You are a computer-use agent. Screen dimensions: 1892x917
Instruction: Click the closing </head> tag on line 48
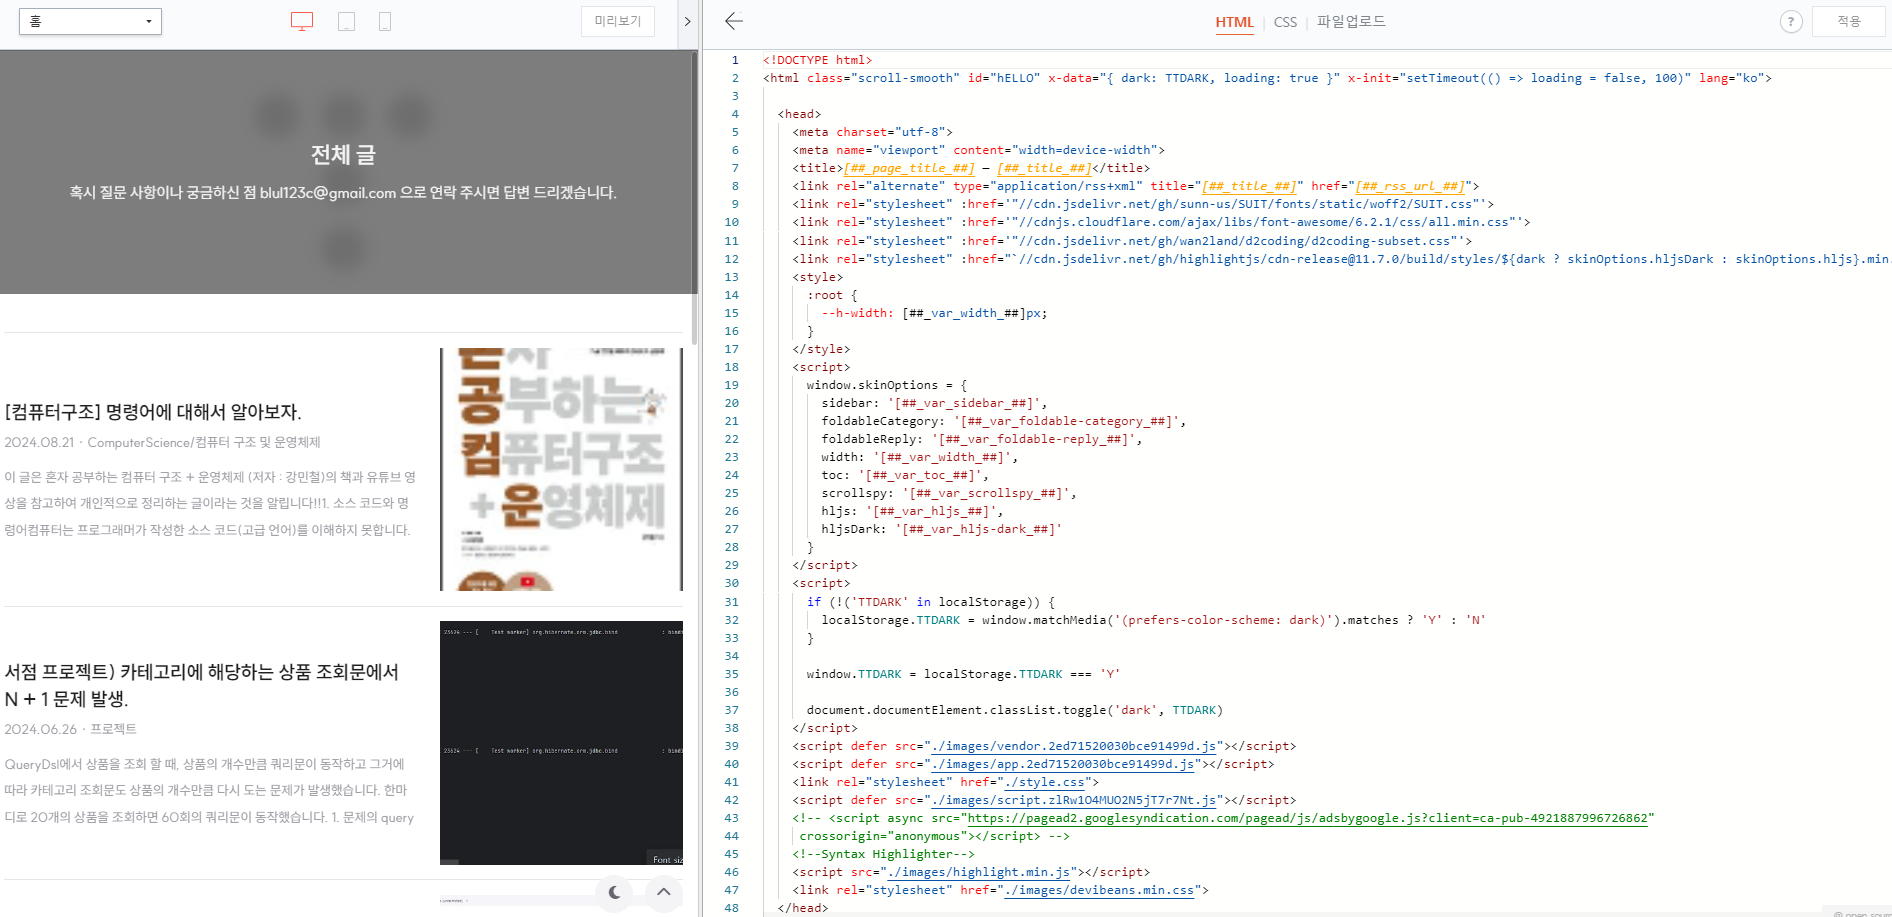[803, 908]
